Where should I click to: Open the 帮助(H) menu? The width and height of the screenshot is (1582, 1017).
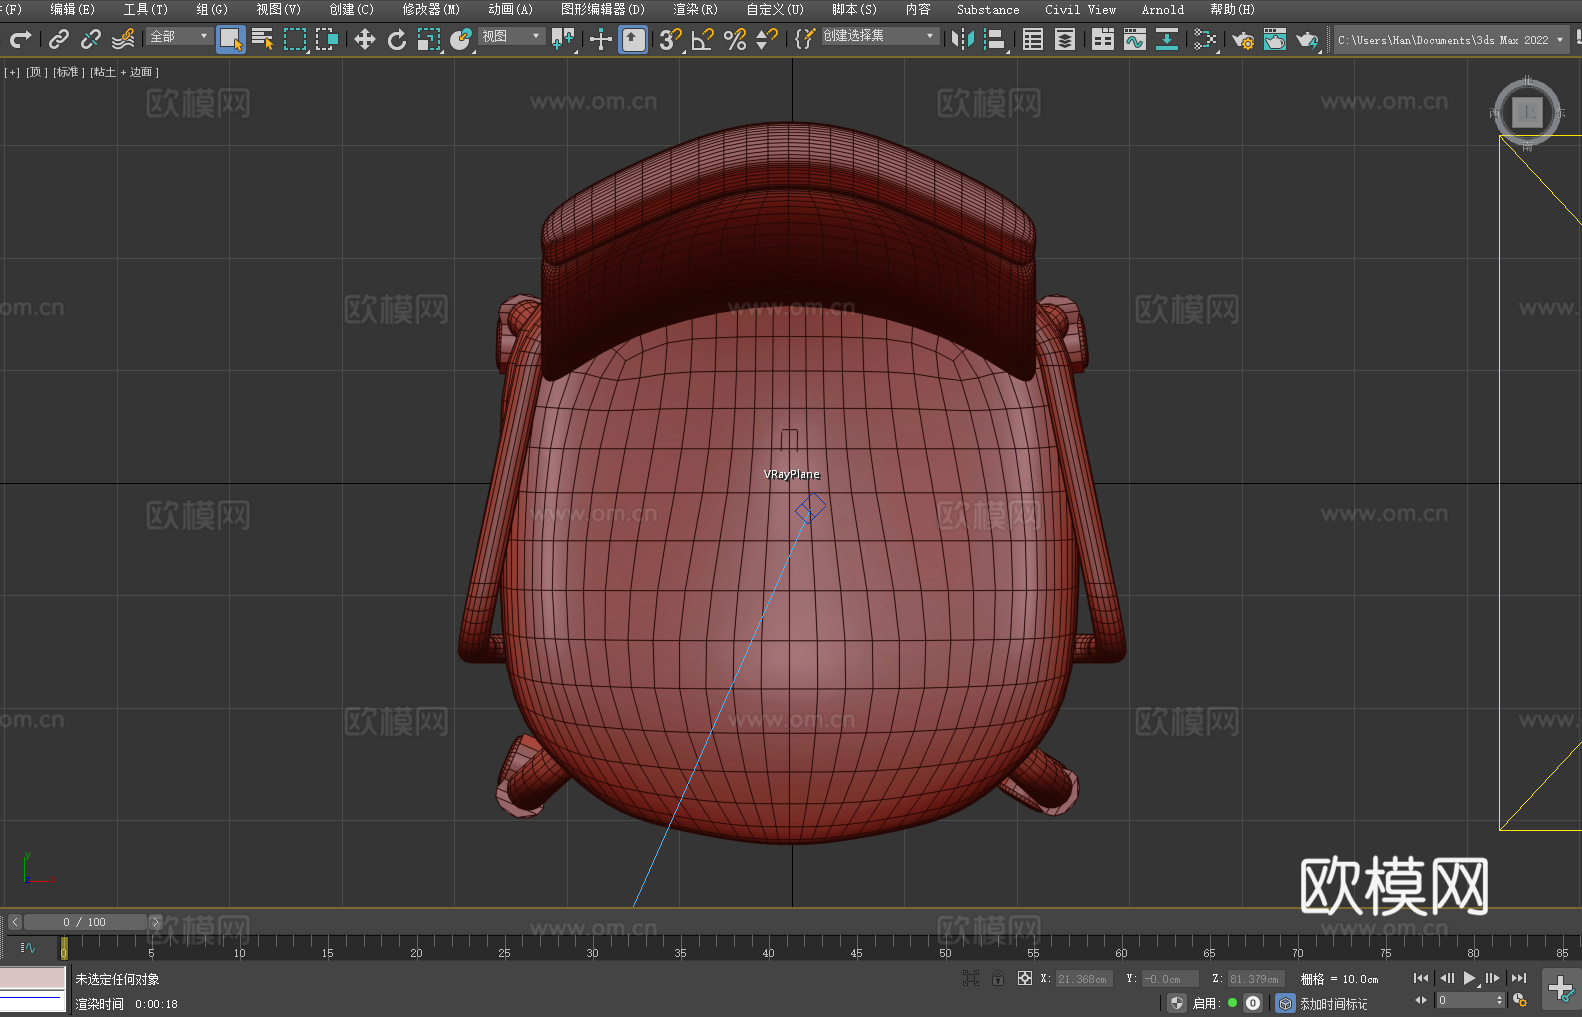pyautogui.click(x=1232, y=9)
